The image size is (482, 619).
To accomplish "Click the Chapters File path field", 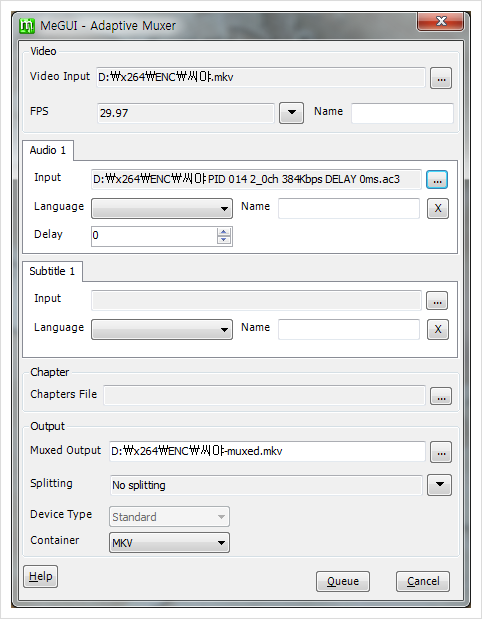I will [x=264, y=396].
